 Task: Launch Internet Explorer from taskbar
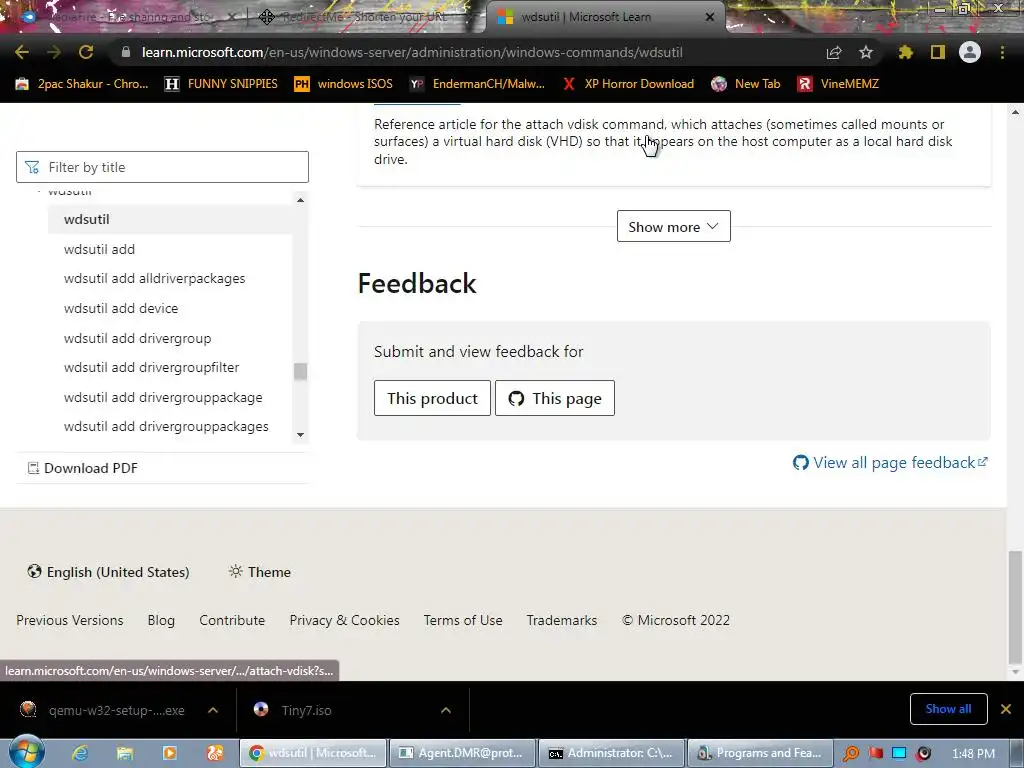80,753
